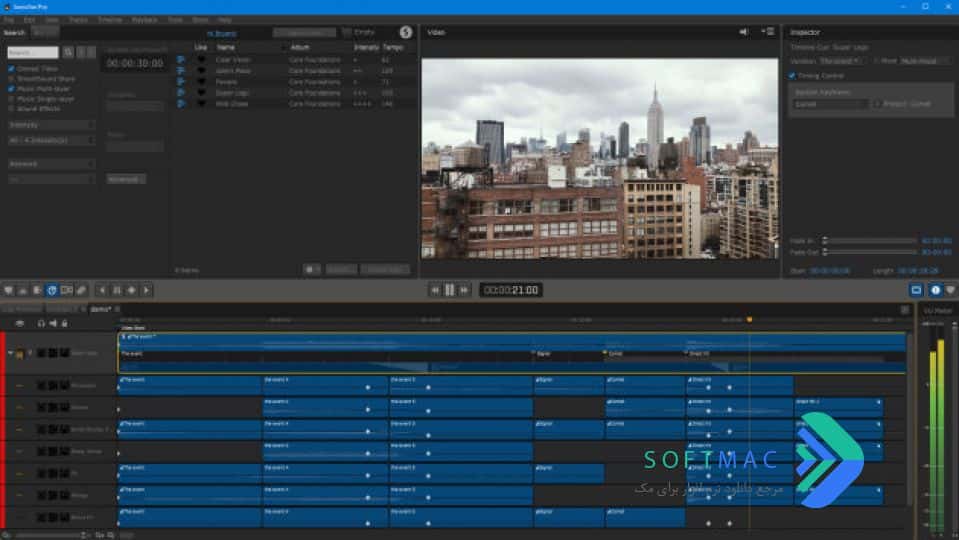Sort library by Name column header
Image resolution: width=959 pixels, height=540 pixels.
(226, 47)
